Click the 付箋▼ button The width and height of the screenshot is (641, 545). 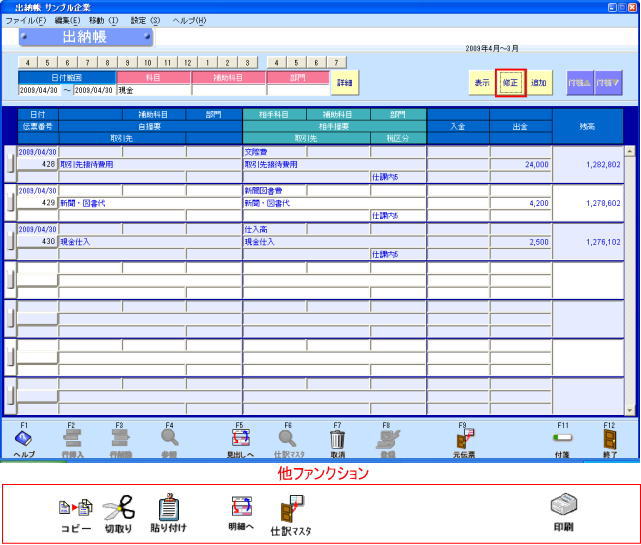coord(608,83)
